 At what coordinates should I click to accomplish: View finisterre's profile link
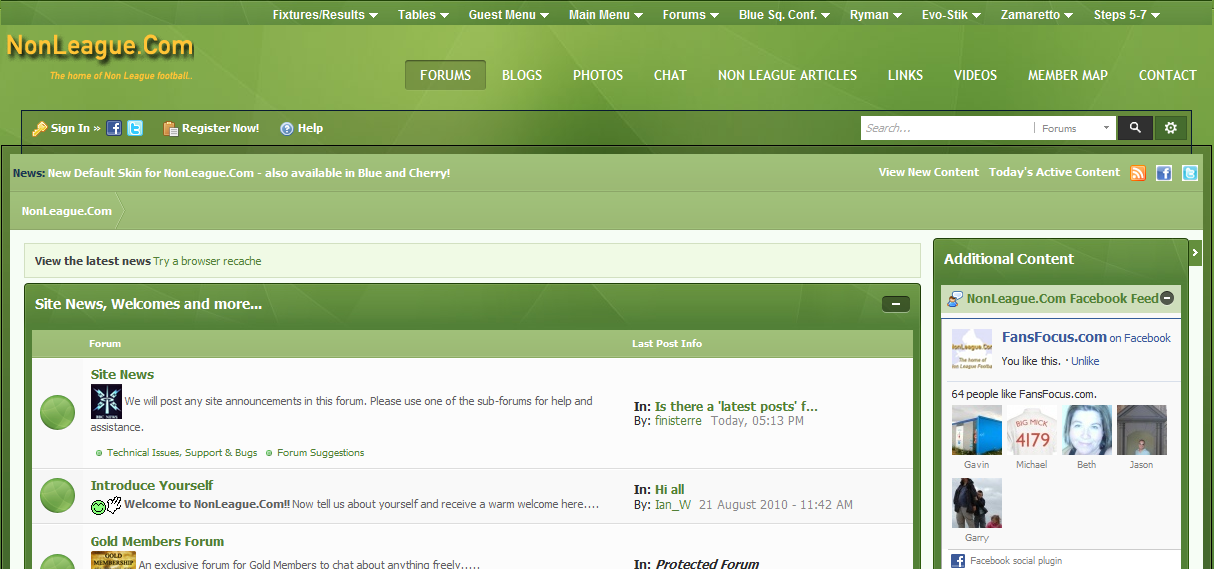[x=679, y=421]
